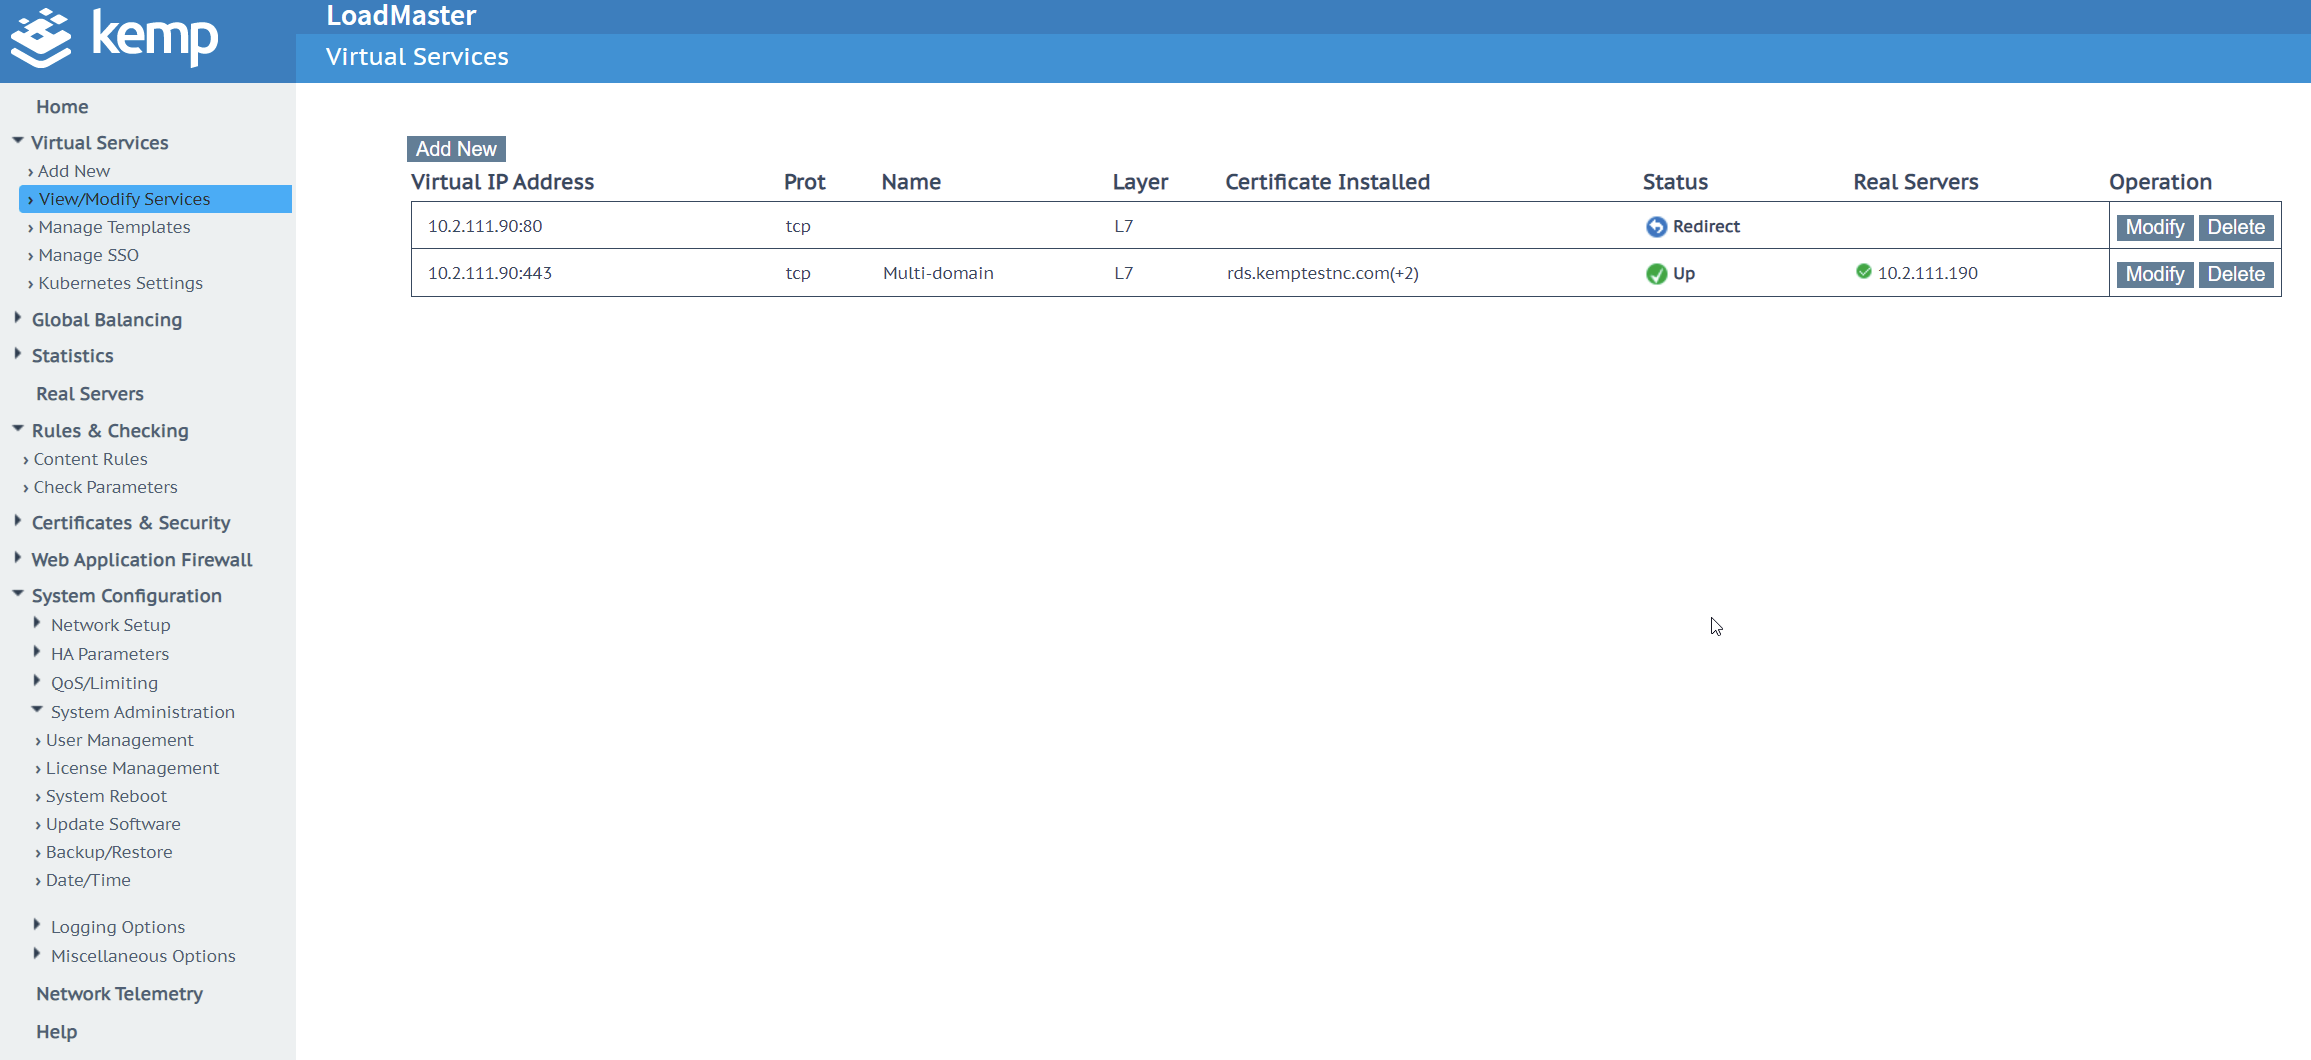Collapse the Rules & Checking section
Viewport: 2311px width, 1060px height.
(18, 429)
